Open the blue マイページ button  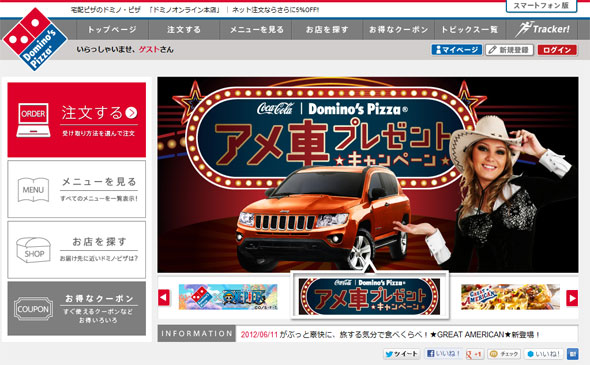pyautogui.click(x=457, y=50)
